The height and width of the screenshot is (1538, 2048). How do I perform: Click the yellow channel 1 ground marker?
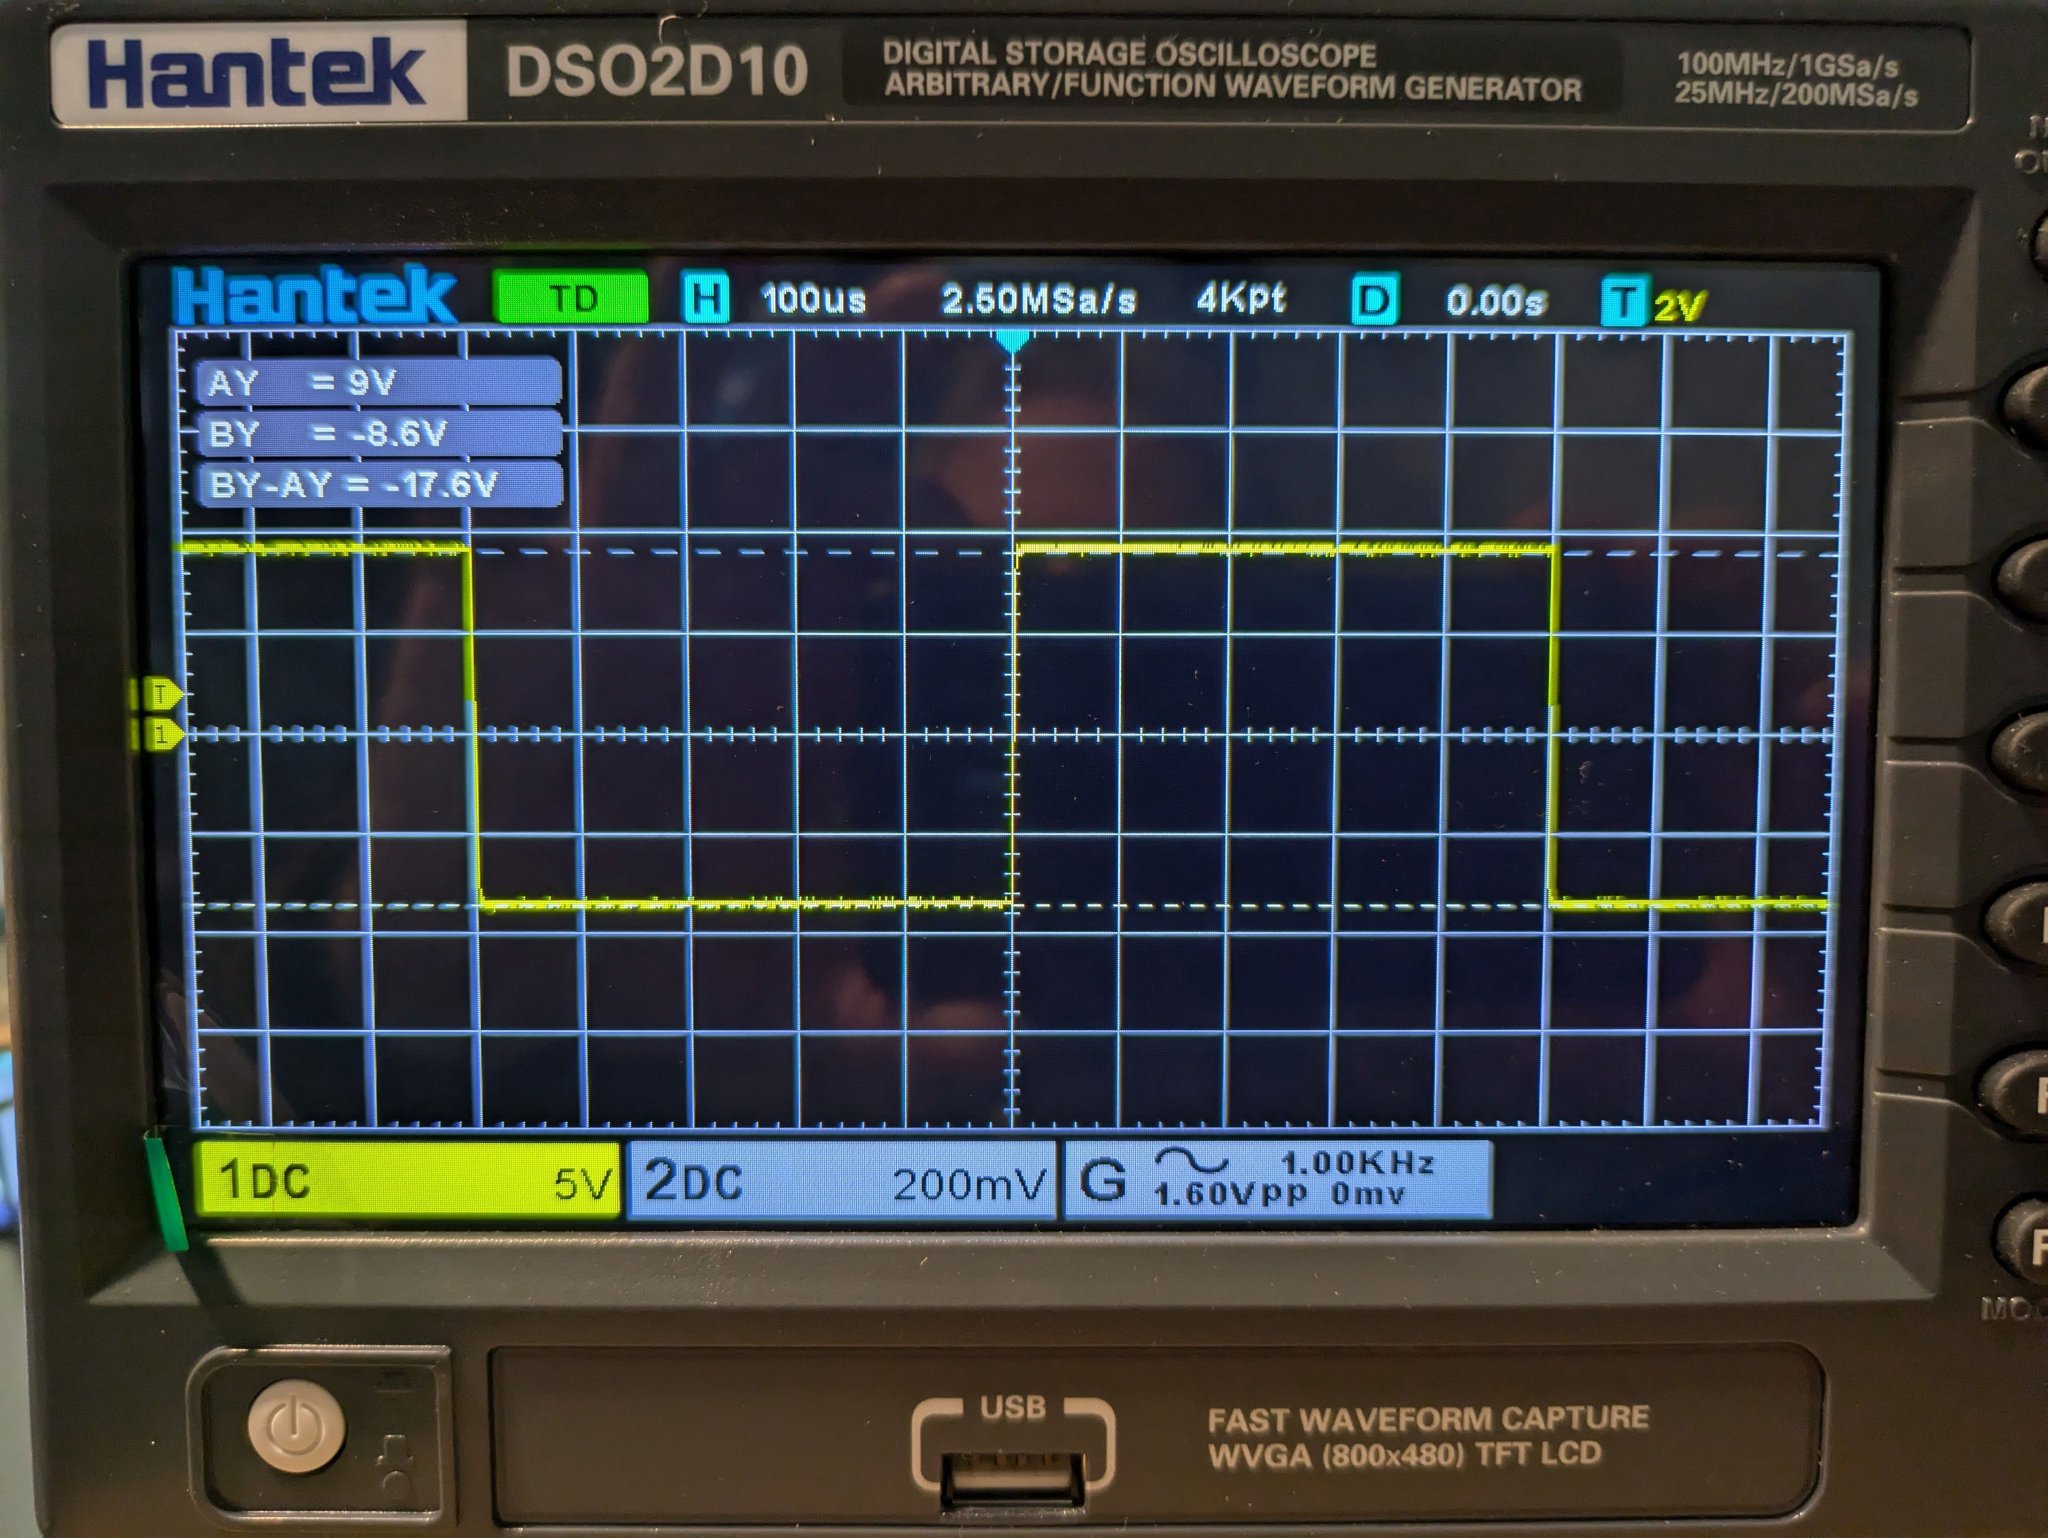pyautogui.click(x=160, y=734)
